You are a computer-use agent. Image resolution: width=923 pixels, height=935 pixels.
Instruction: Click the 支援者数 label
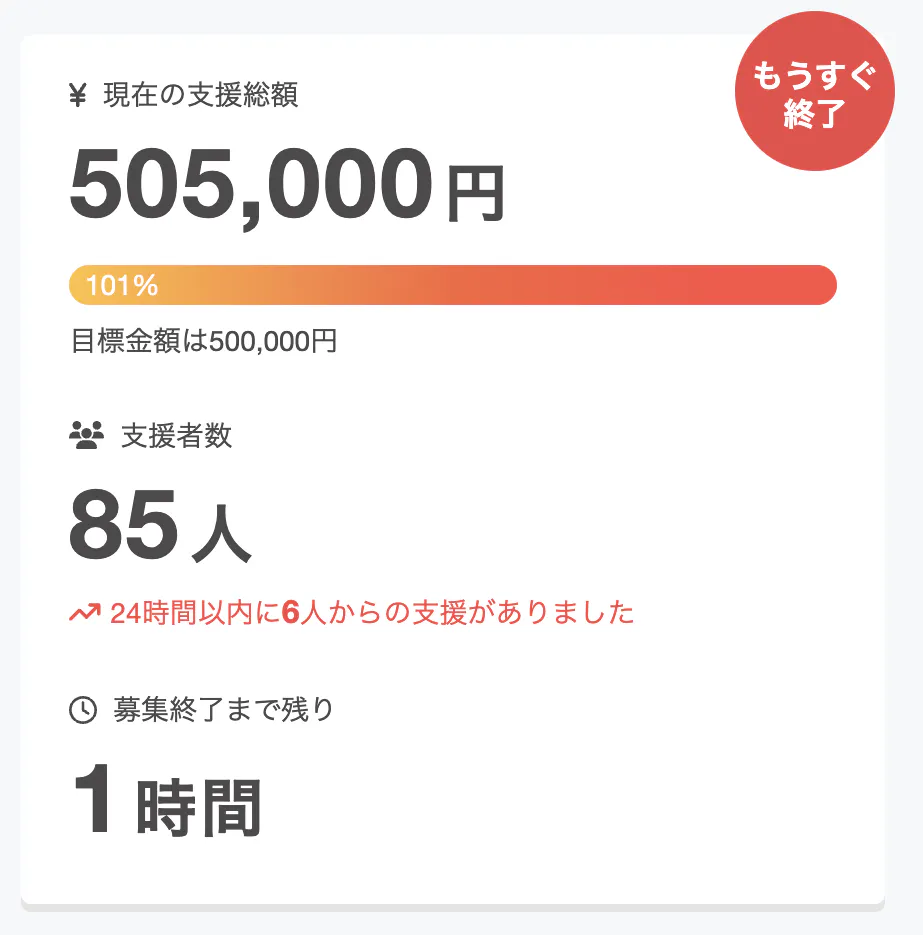(x=176, y=436)
